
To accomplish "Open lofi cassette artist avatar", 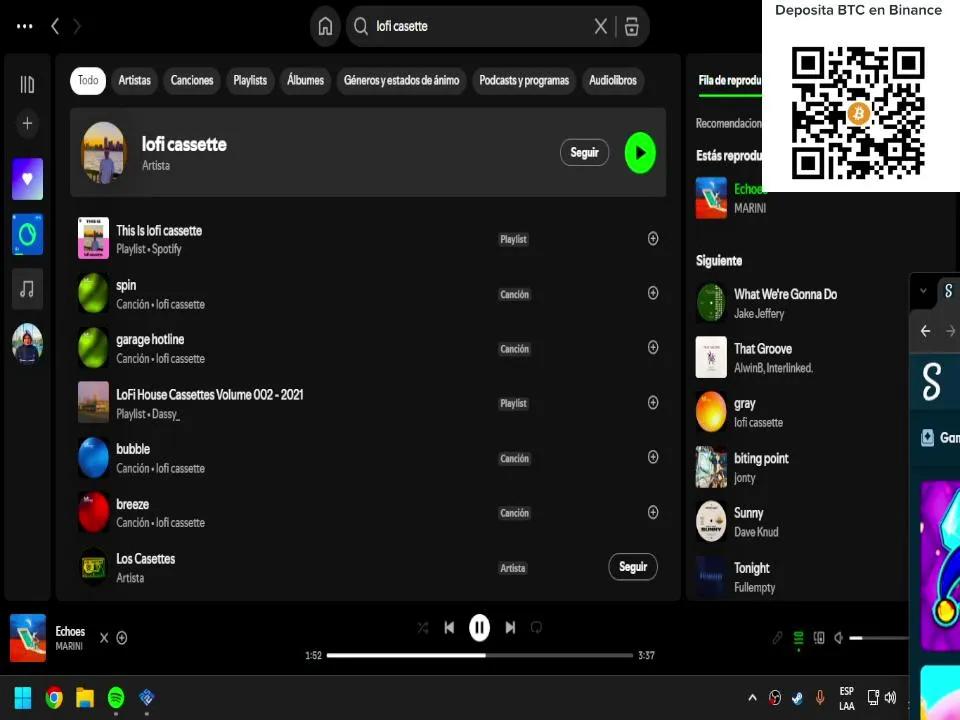I will point(103,152).
